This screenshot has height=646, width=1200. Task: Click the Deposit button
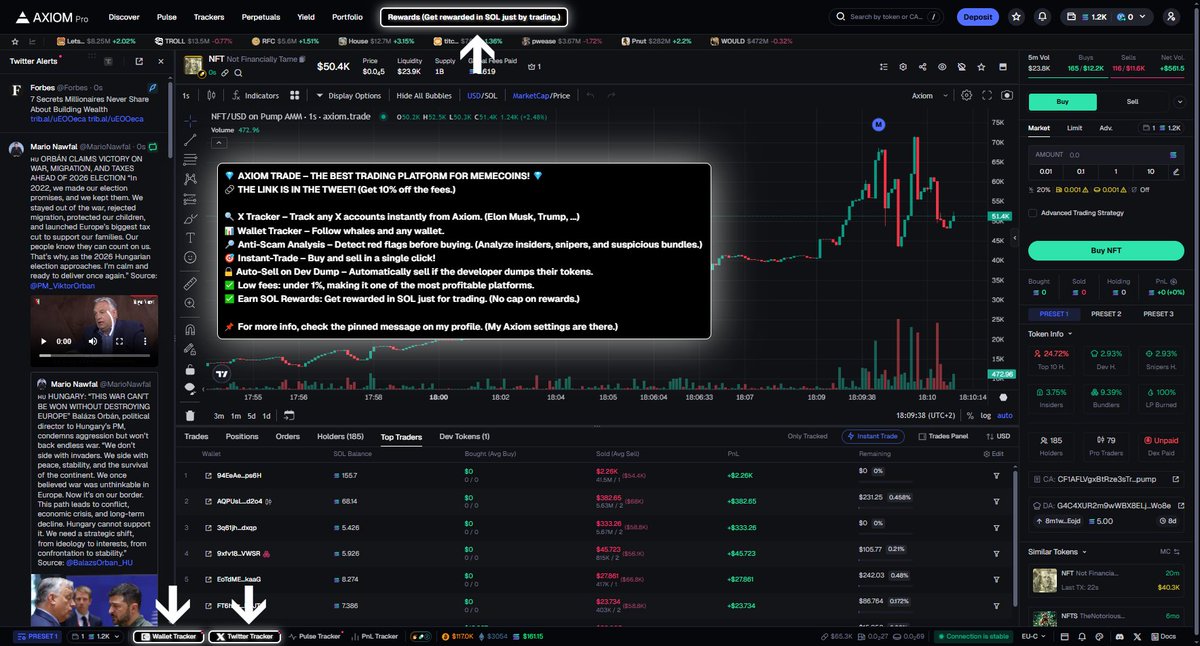[978, 17]
